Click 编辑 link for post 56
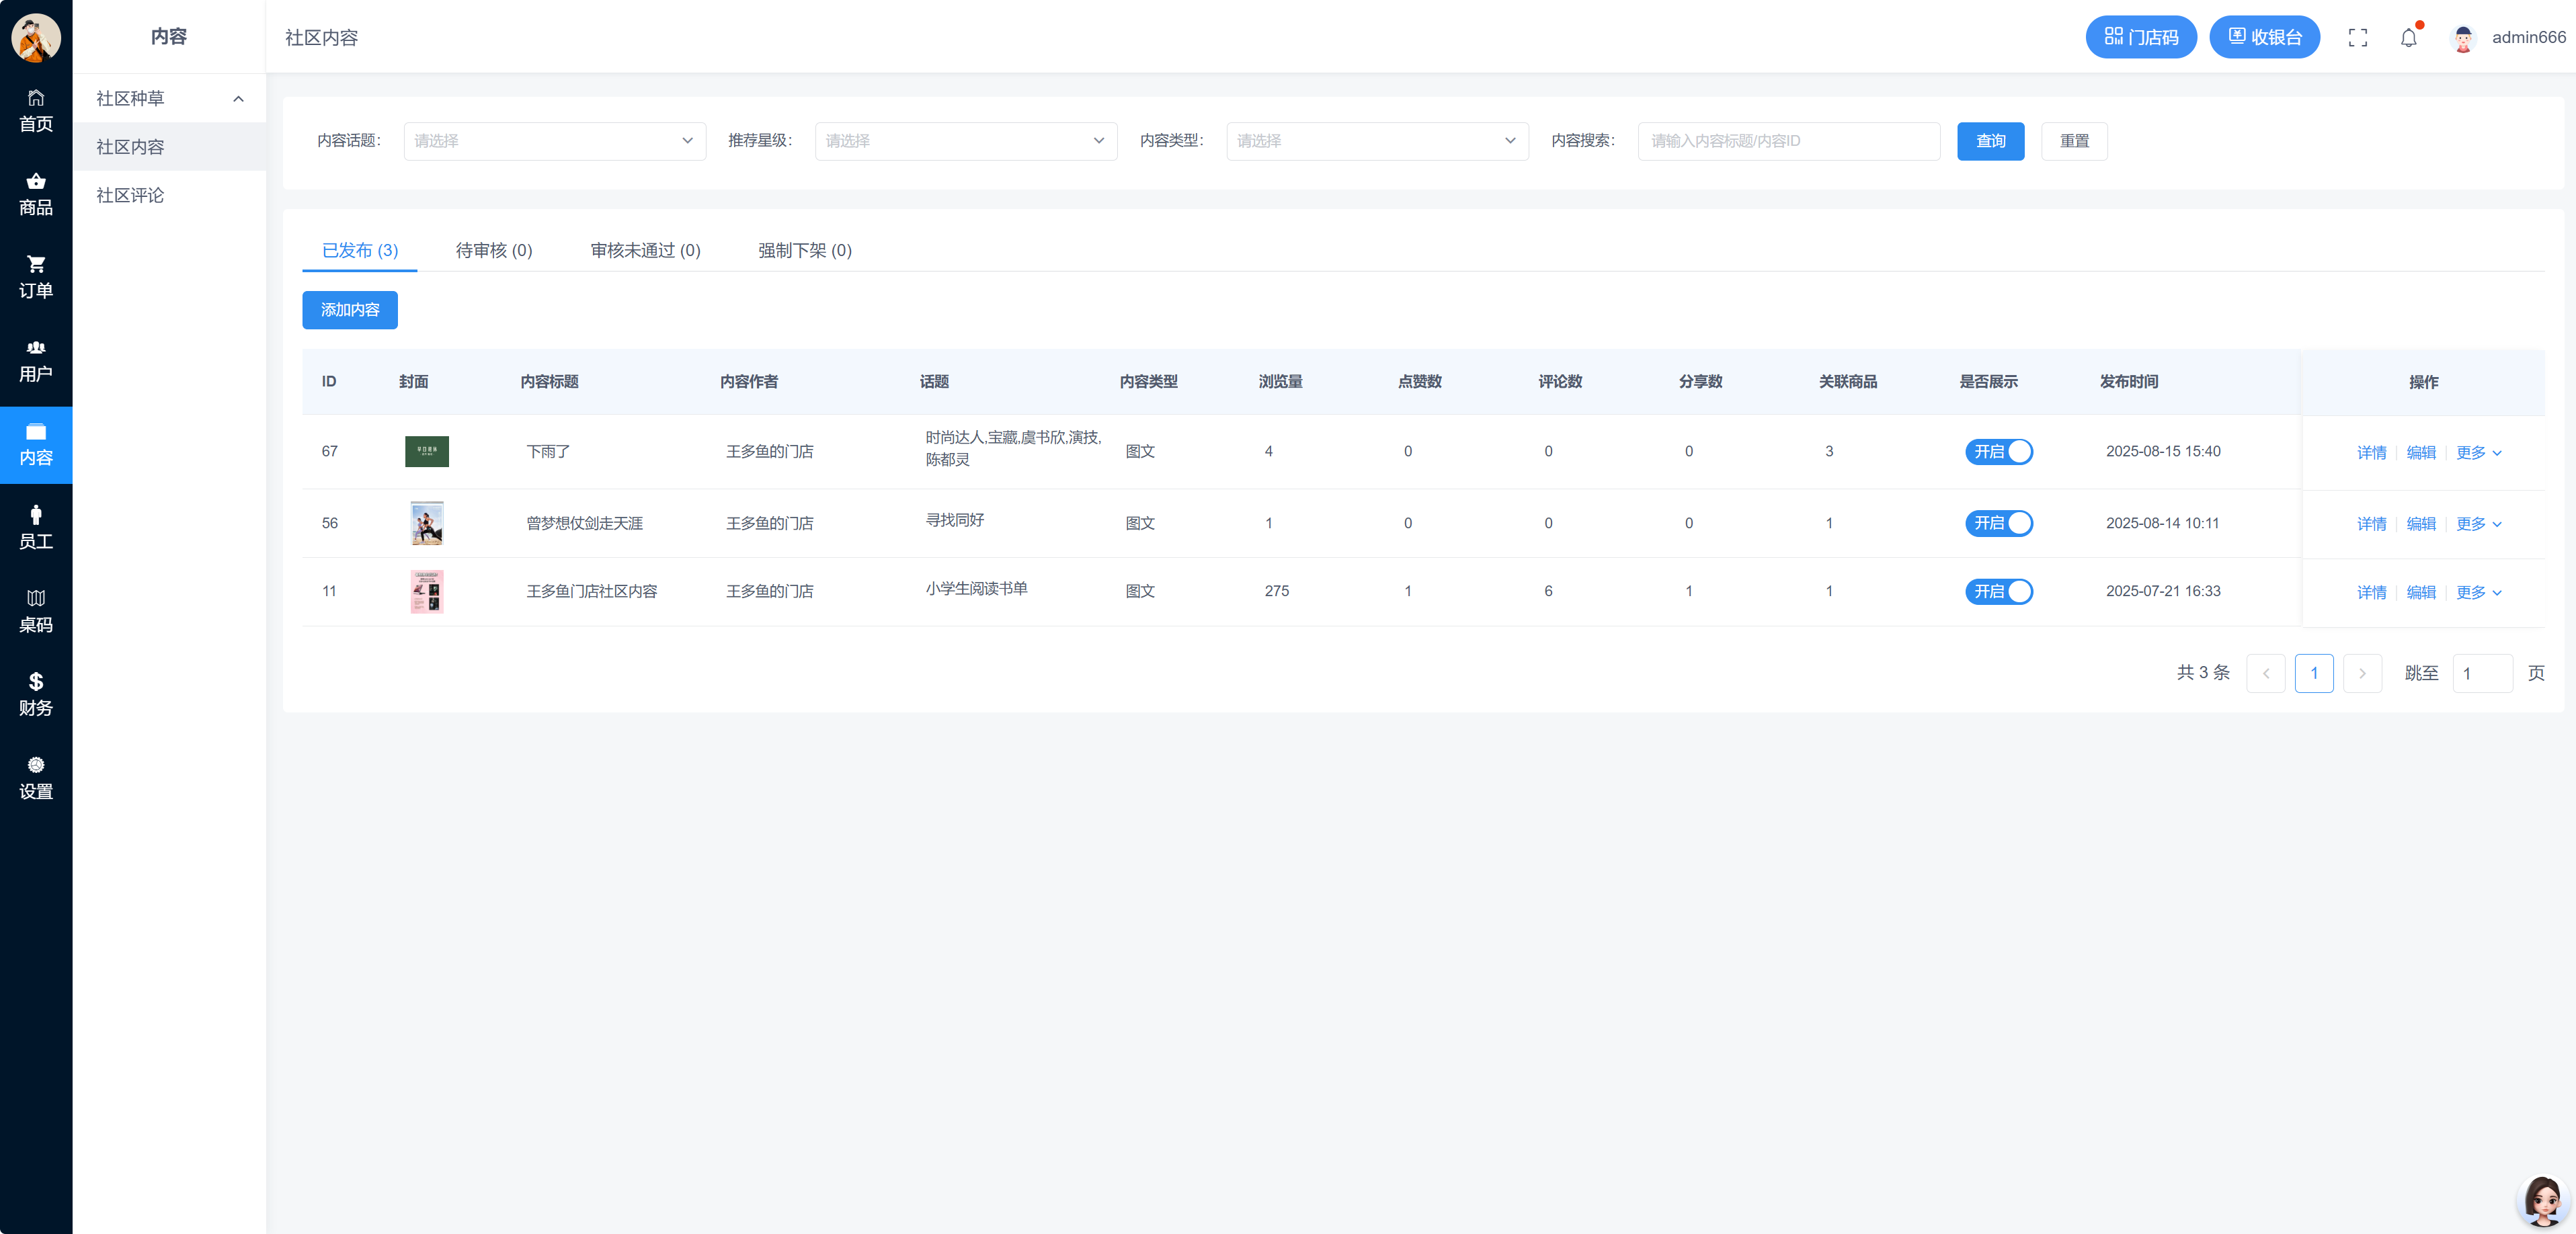 [2420, 524]
